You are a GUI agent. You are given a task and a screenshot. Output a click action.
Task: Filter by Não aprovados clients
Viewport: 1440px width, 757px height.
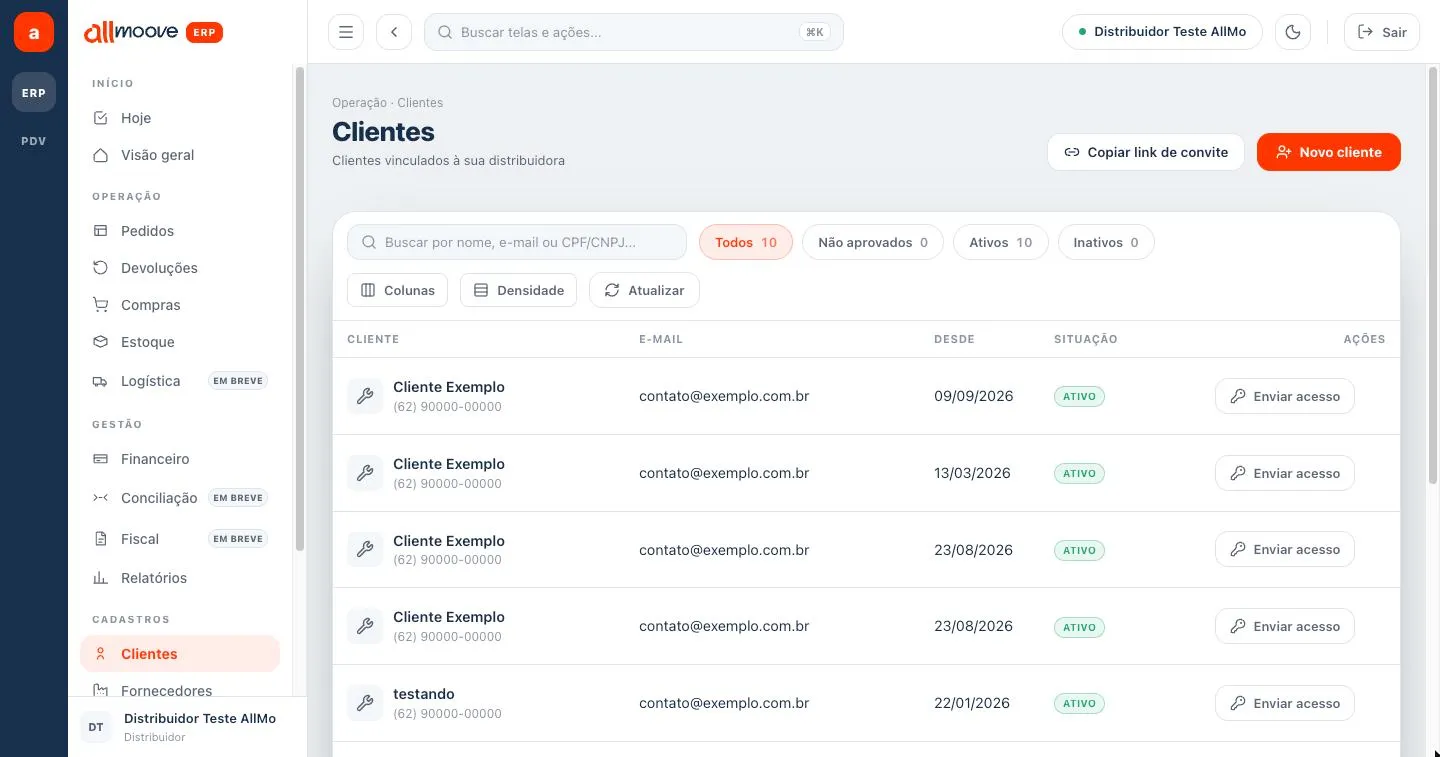[873, 242]
